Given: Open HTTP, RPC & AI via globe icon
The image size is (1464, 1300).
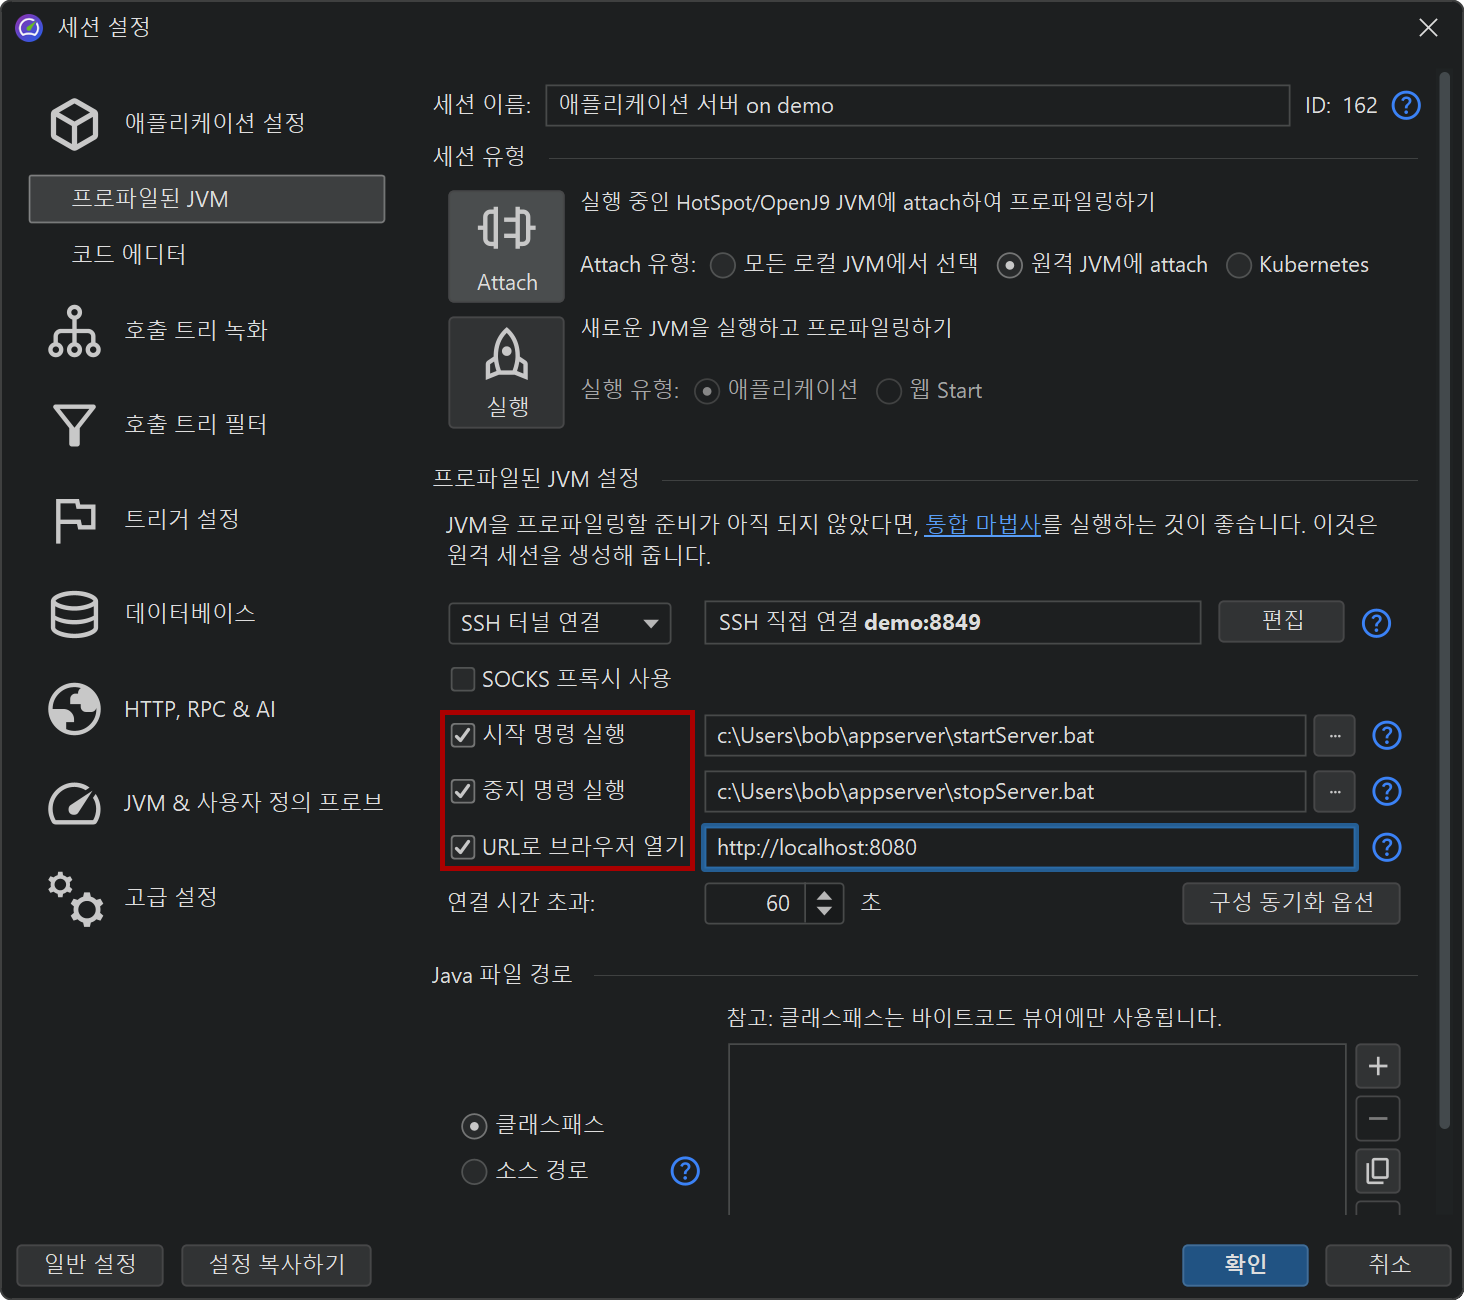Looking at the screenshot, I should pos(74,709).
